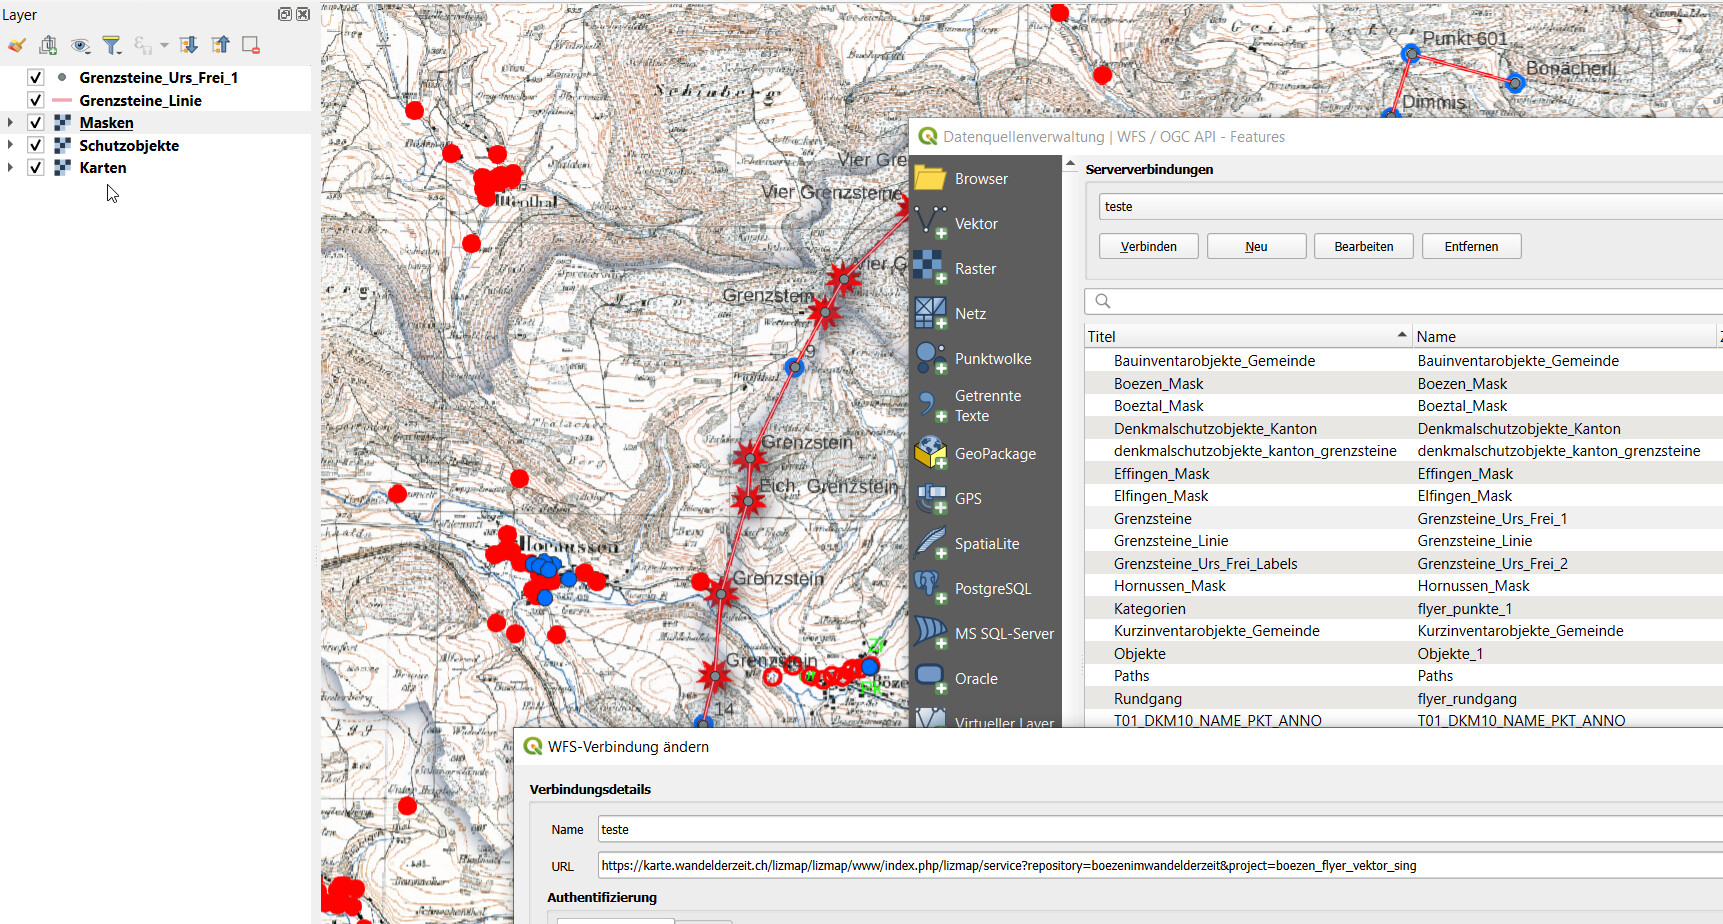Click the remove layer/group icon

pyautogui.click(x=251, y=45)
